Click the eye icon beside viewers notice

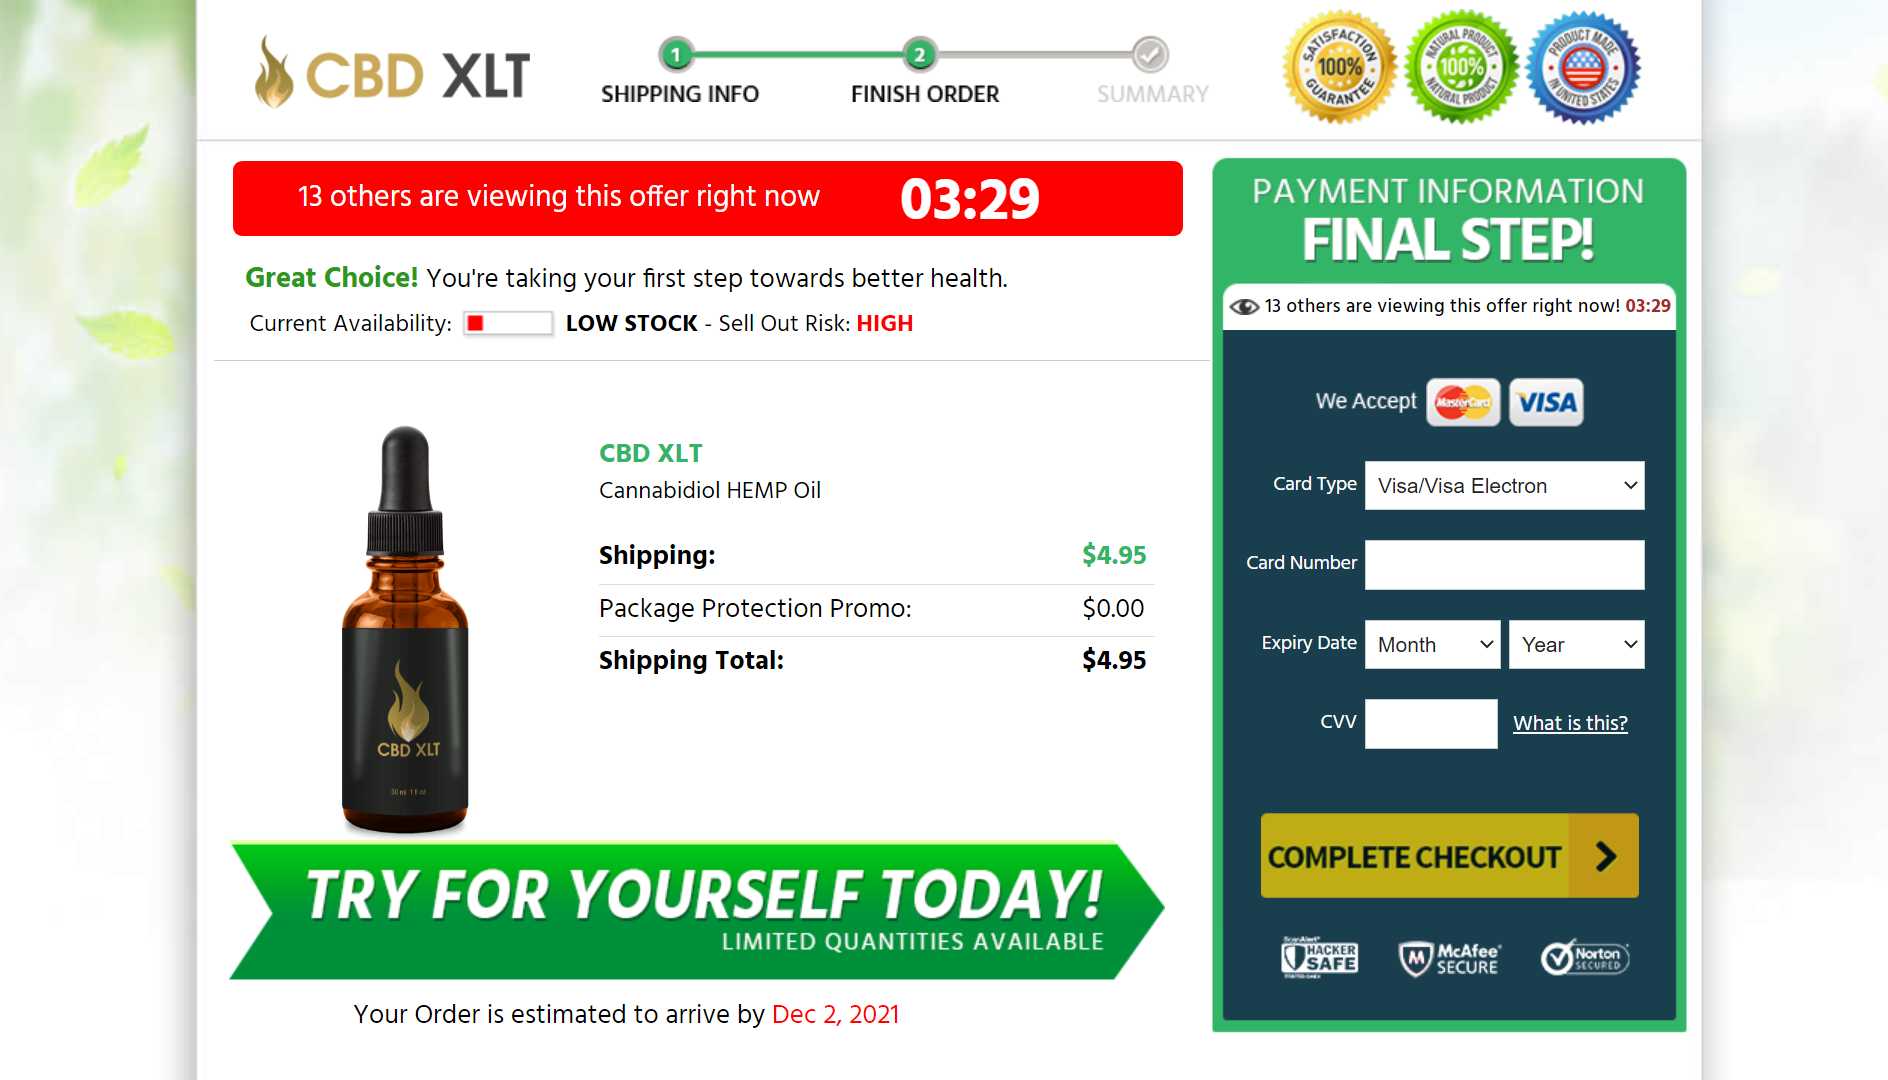1244,307
